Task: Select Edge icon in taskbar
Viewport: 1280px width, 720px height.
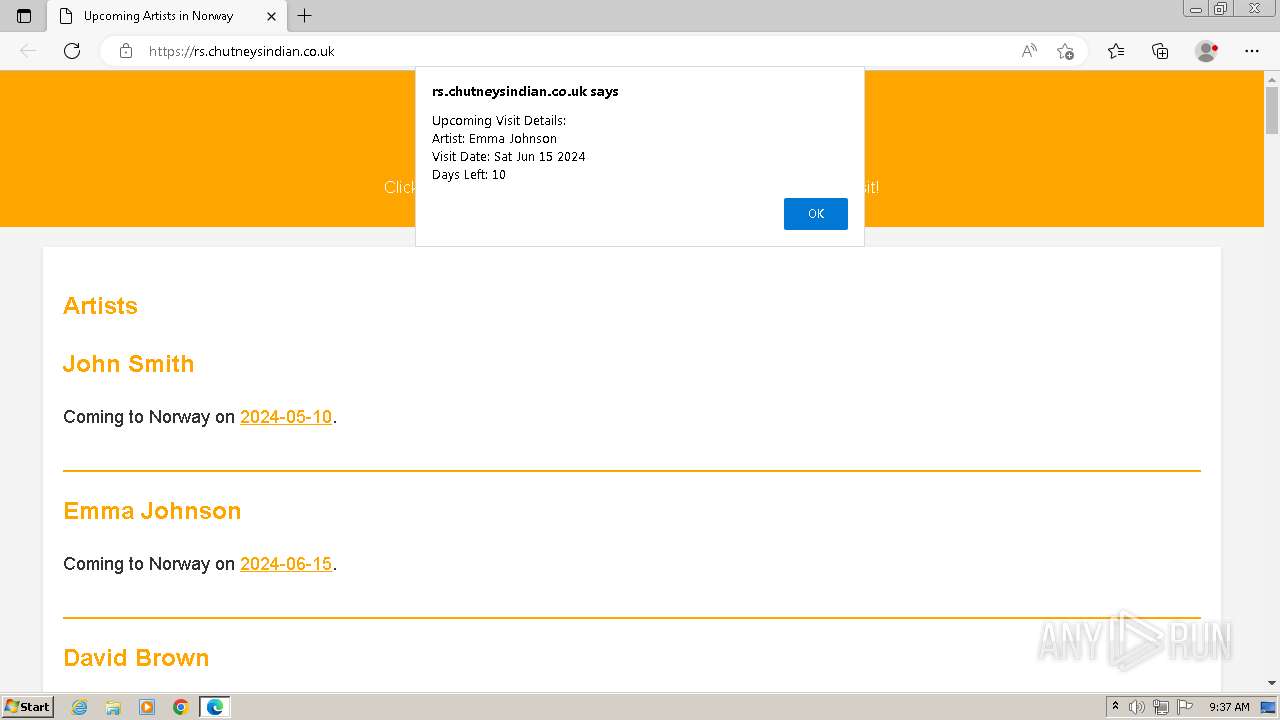Action: pos(215,707)
